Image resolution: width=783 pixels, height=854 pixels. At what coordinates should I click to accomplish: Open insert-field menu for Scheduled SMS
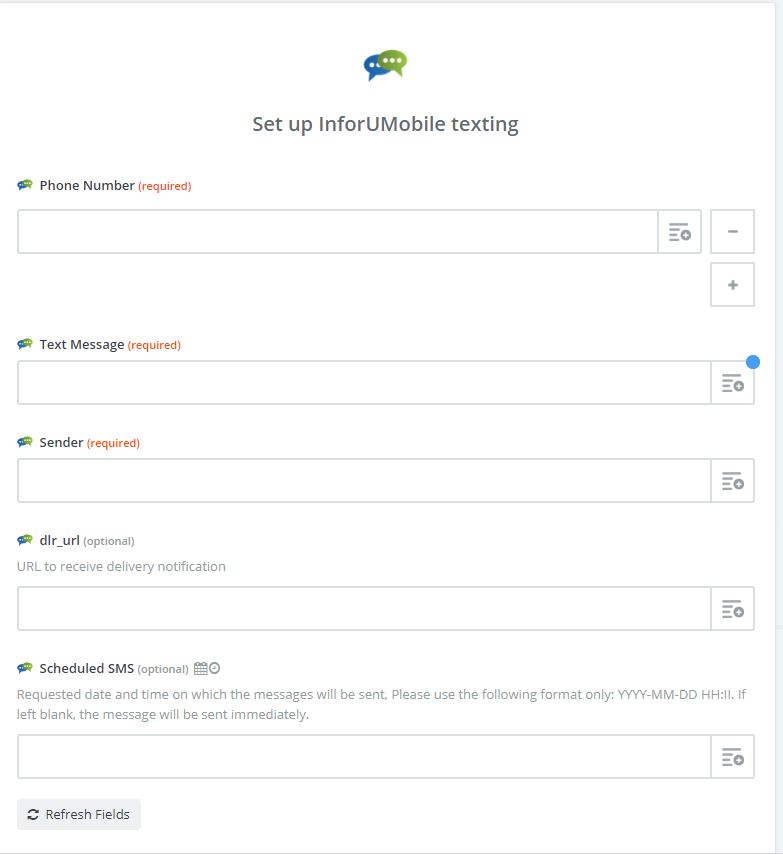(732, 757)
